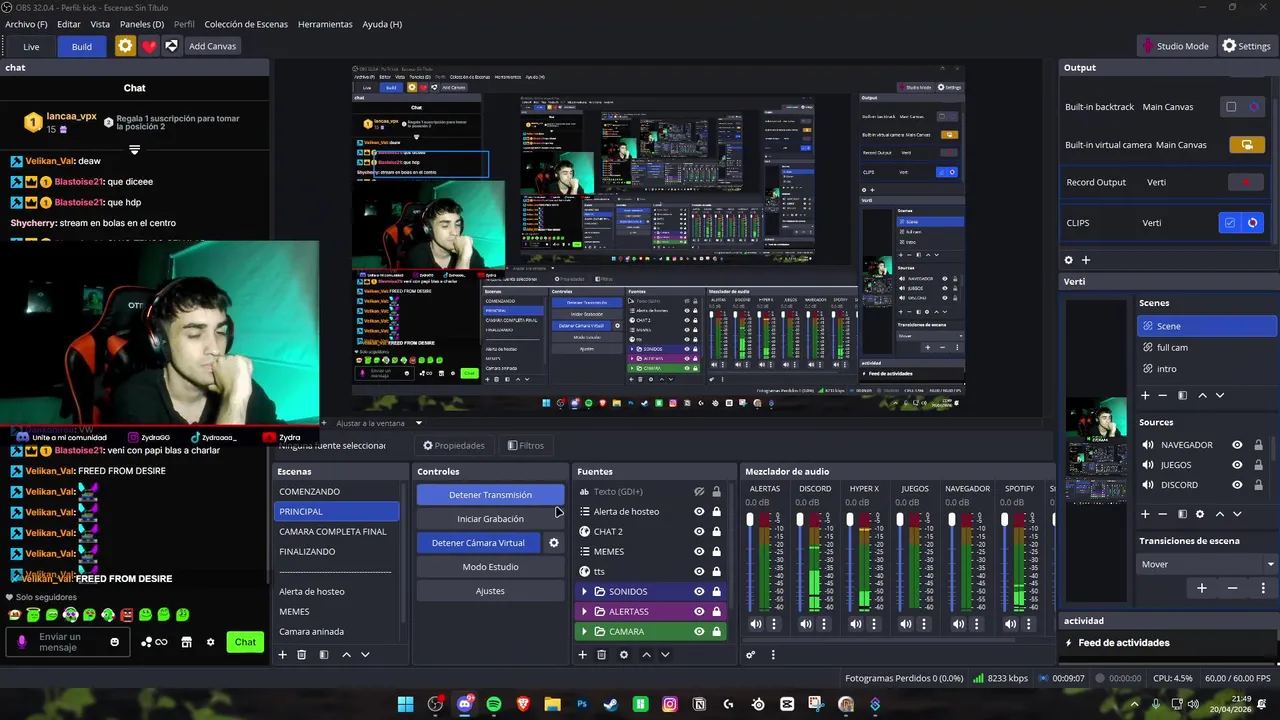Click Add Canvas button
Screen dimensions: 1280x720
coord(212,46)
